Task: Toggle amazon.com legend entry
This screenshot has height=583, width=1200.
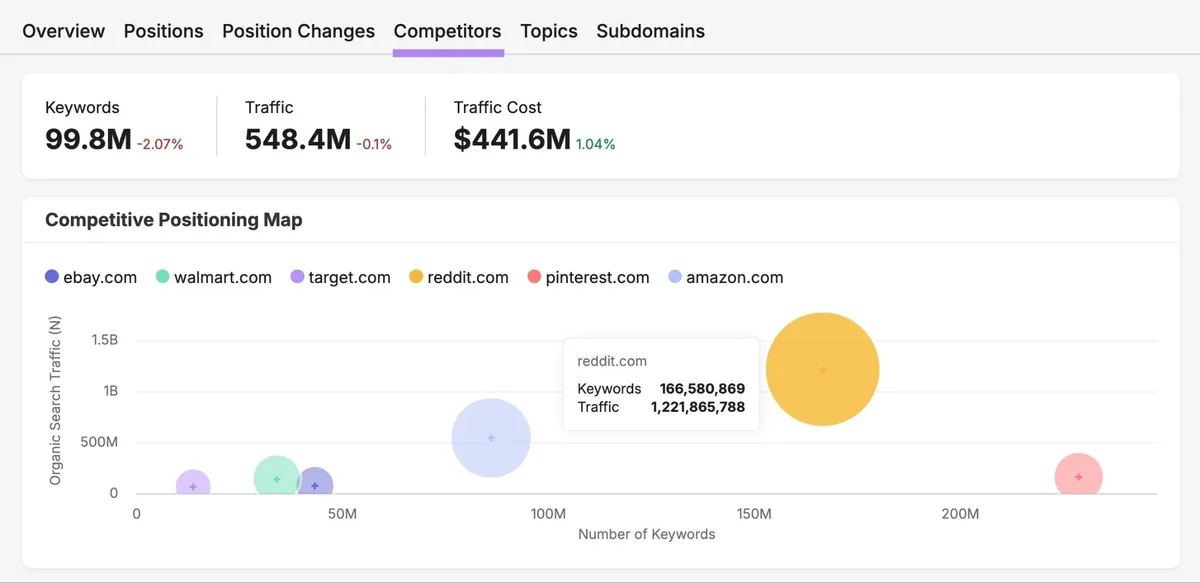Action: click(726, 277)
